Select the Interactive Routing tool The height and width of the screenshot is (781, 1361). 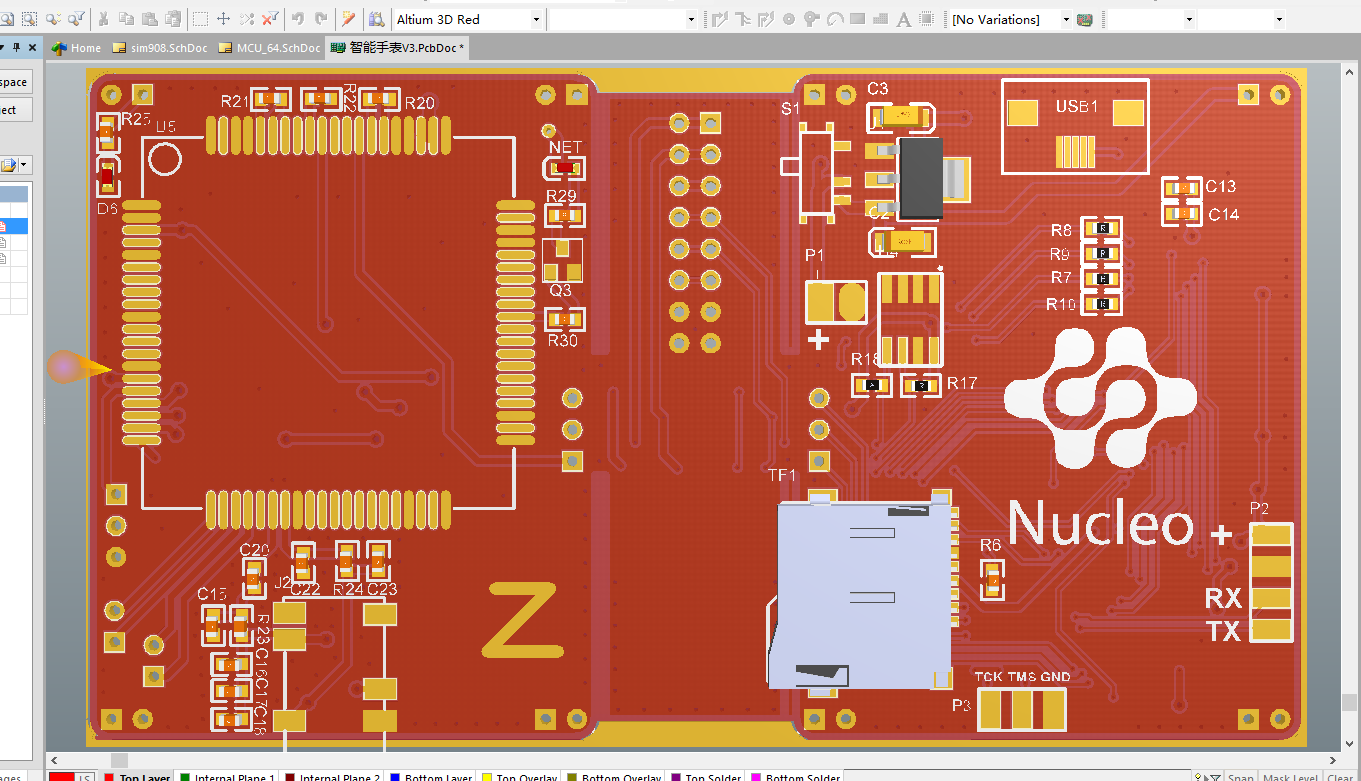(719, 19)
